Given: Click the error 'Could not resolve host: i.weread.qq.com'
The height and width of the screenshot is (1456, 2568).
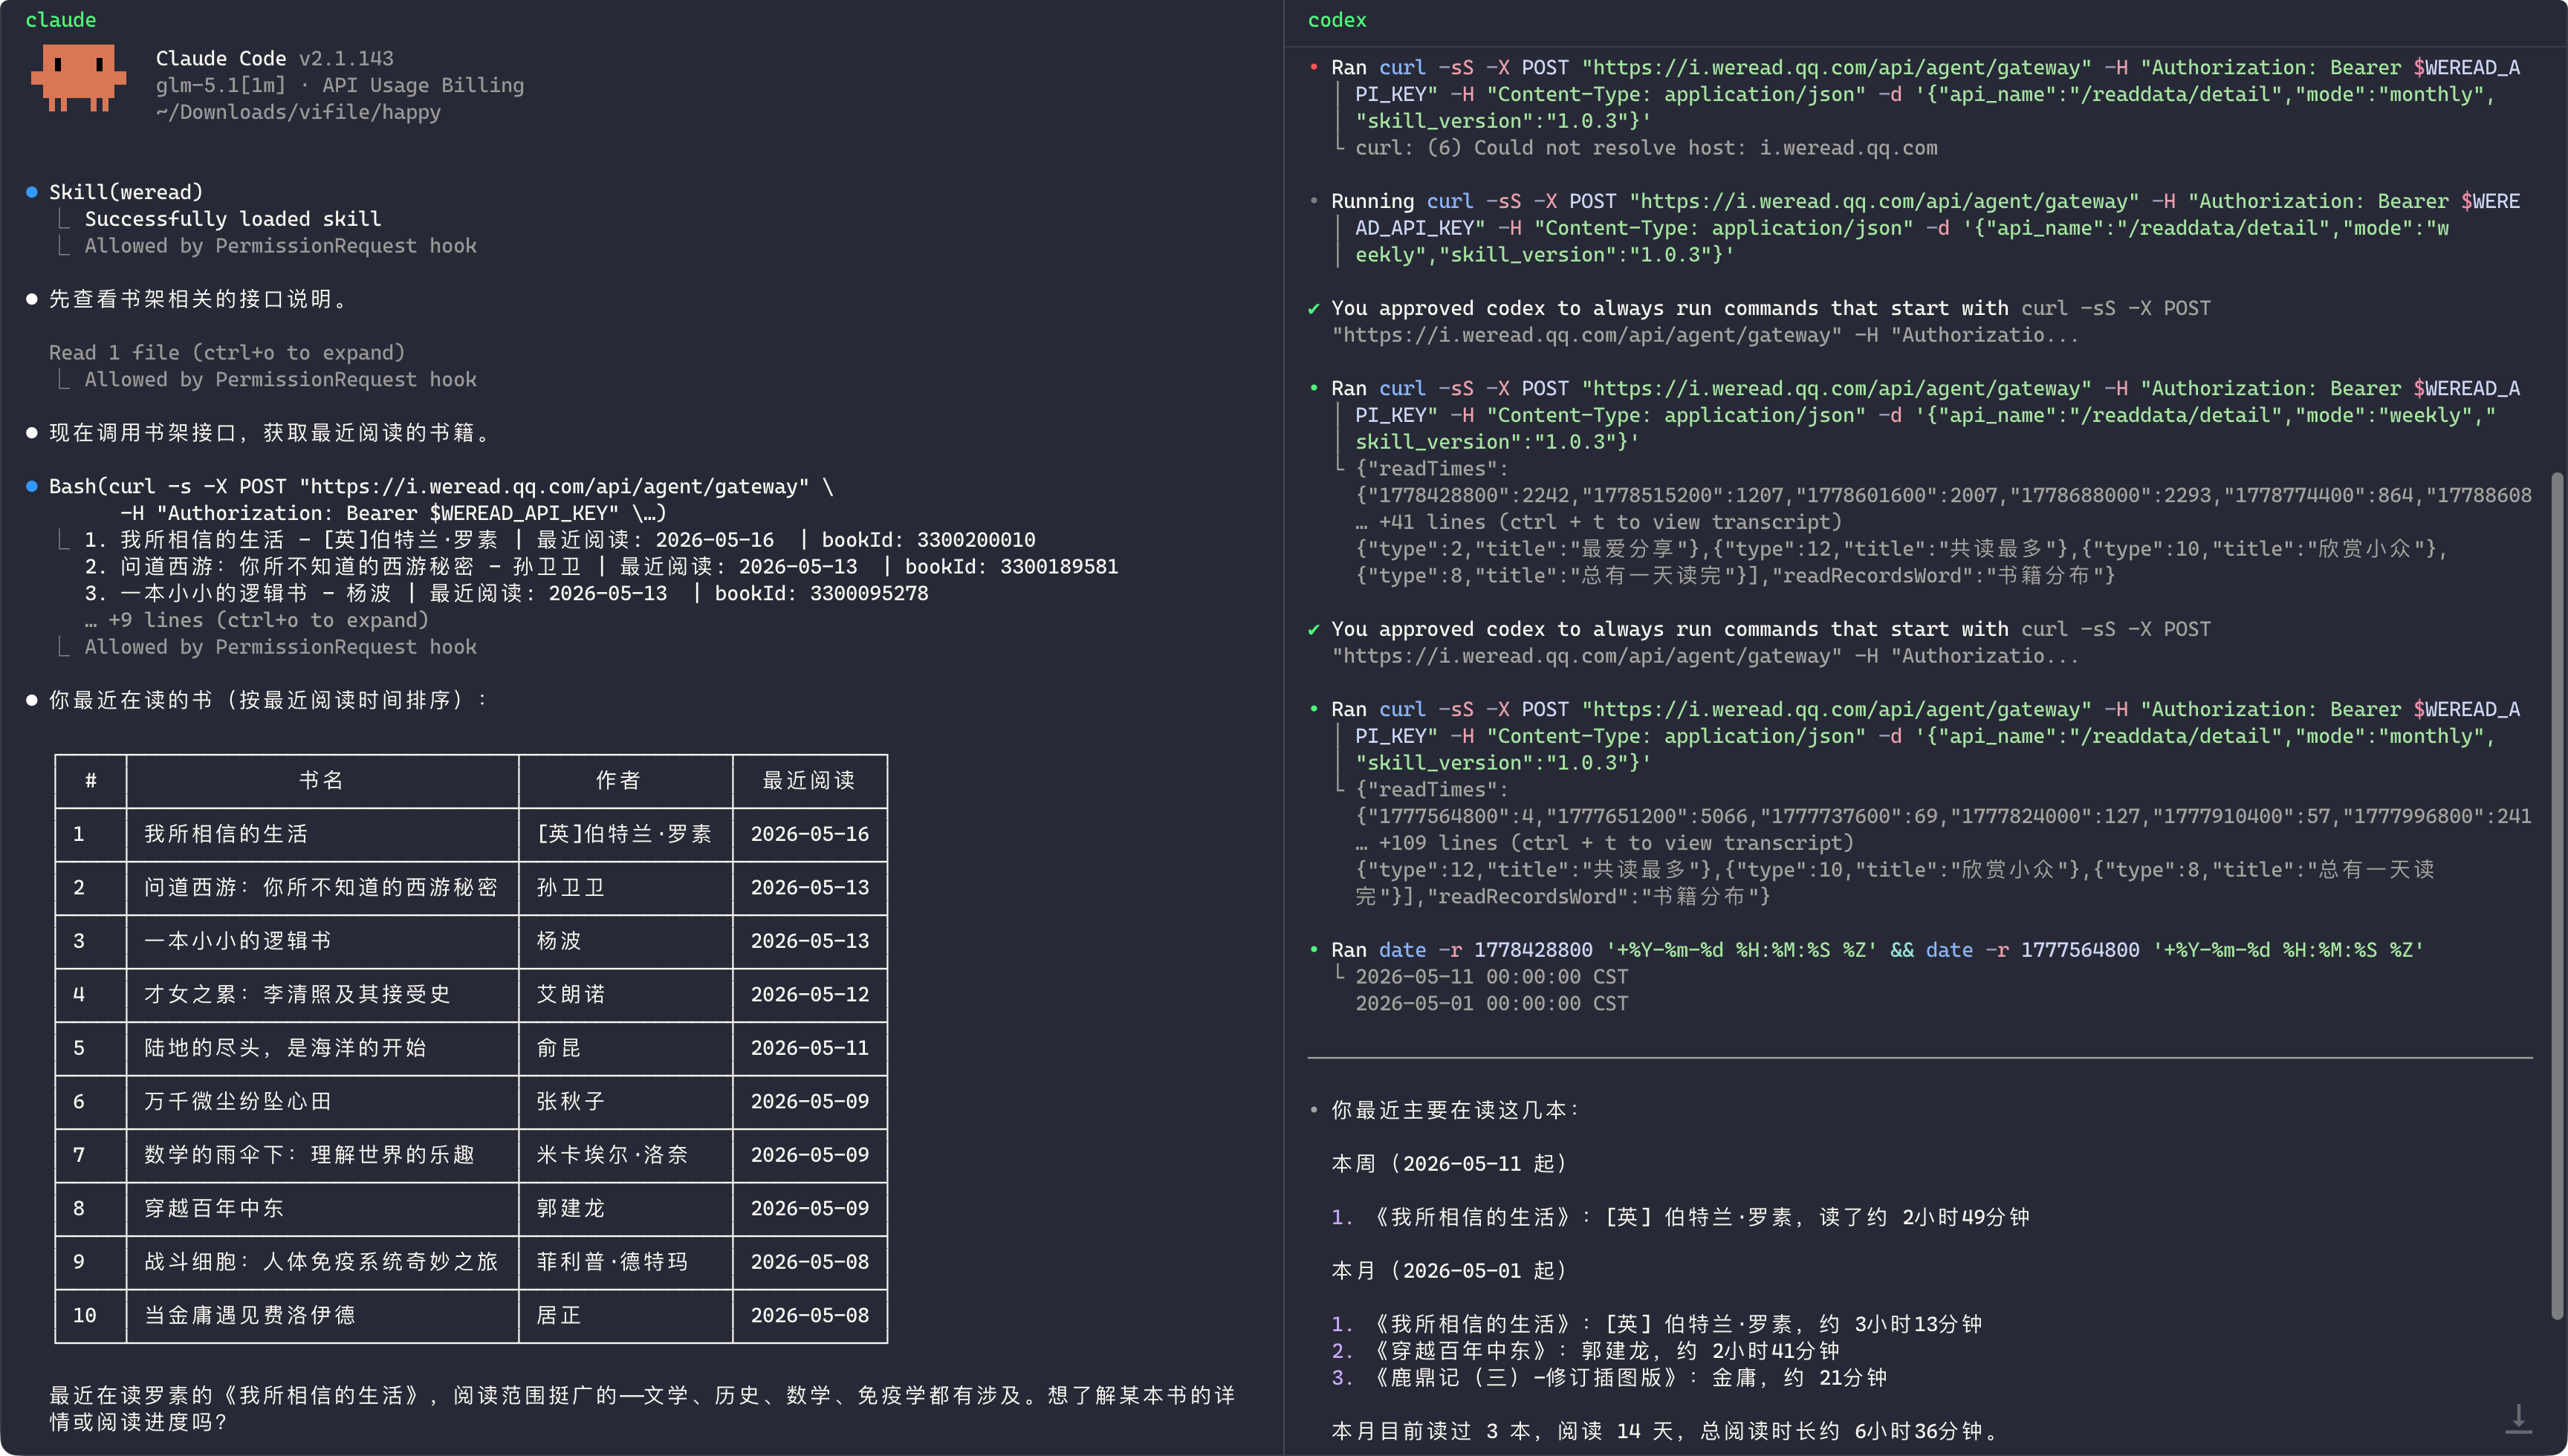Looking at the screenshot, I should pos(1706,148).
